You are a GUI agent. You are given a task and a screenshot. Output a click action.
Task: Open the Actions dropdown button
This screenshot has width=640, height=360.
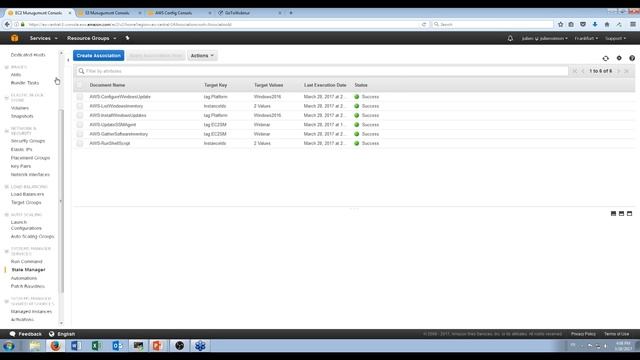[202, 56]
